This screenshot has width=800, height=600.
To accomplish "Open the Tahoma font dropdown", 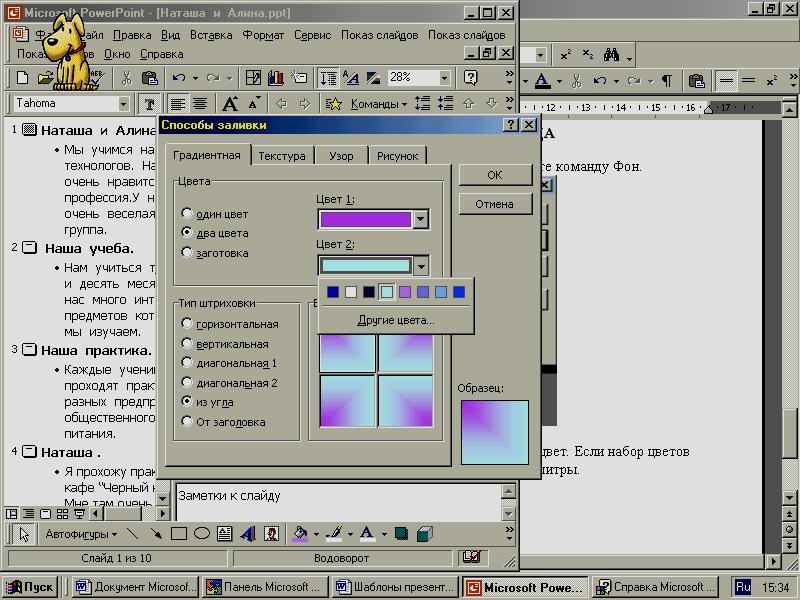I will coord(123,104).
